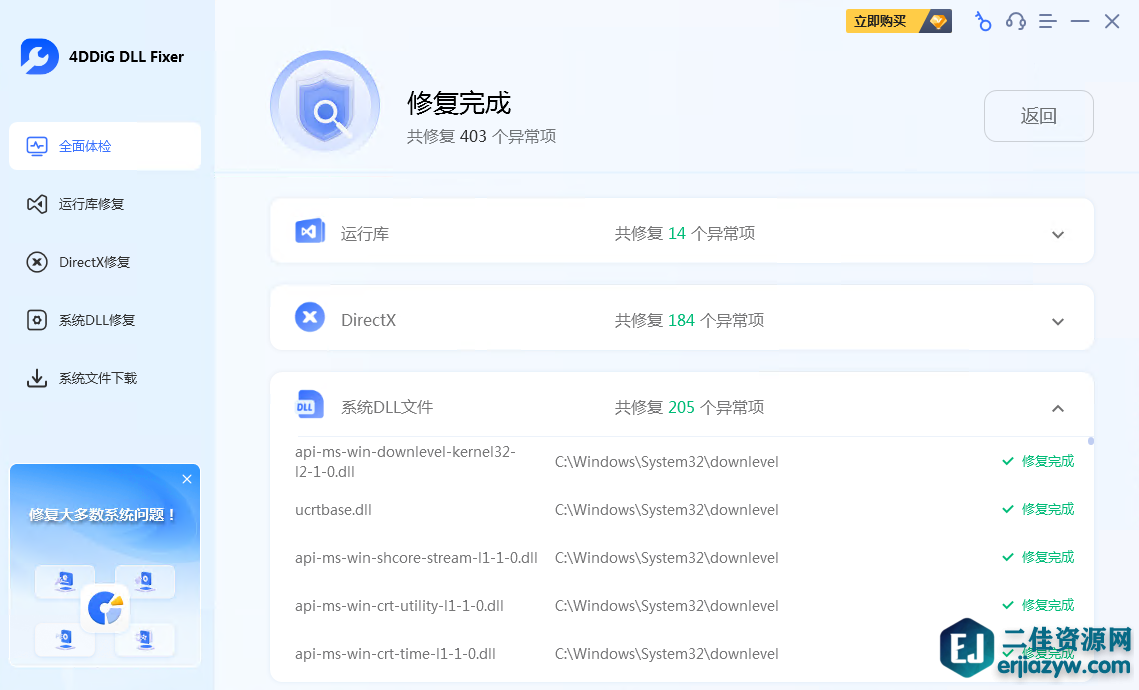The image size is (1139, 690).
Task: Click the 系统DLL修复 gear icon
Action: [37, 320]
